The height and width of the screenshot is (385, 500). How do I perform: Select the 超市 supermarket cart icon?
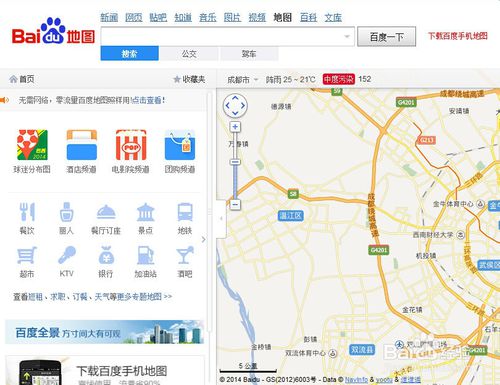(27, 255)
